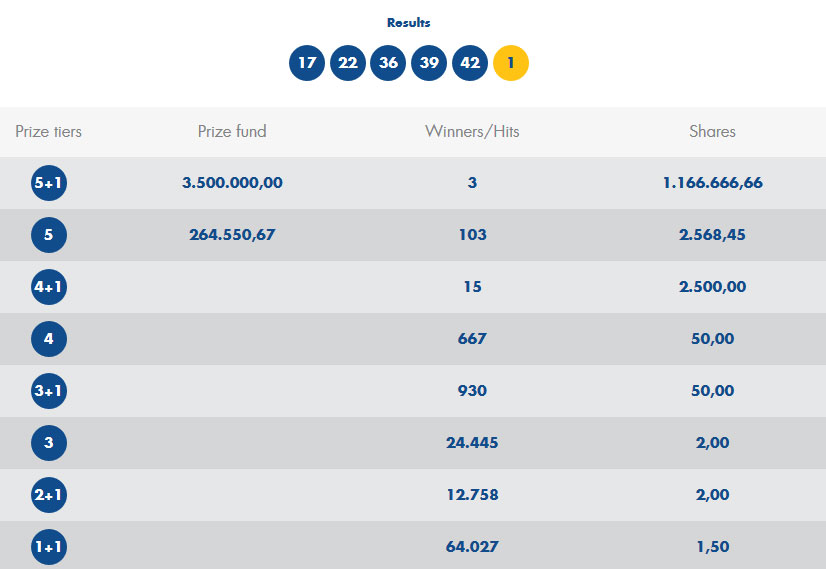Click the number 39 result ball
826x569 pixels.
[429, 63]
